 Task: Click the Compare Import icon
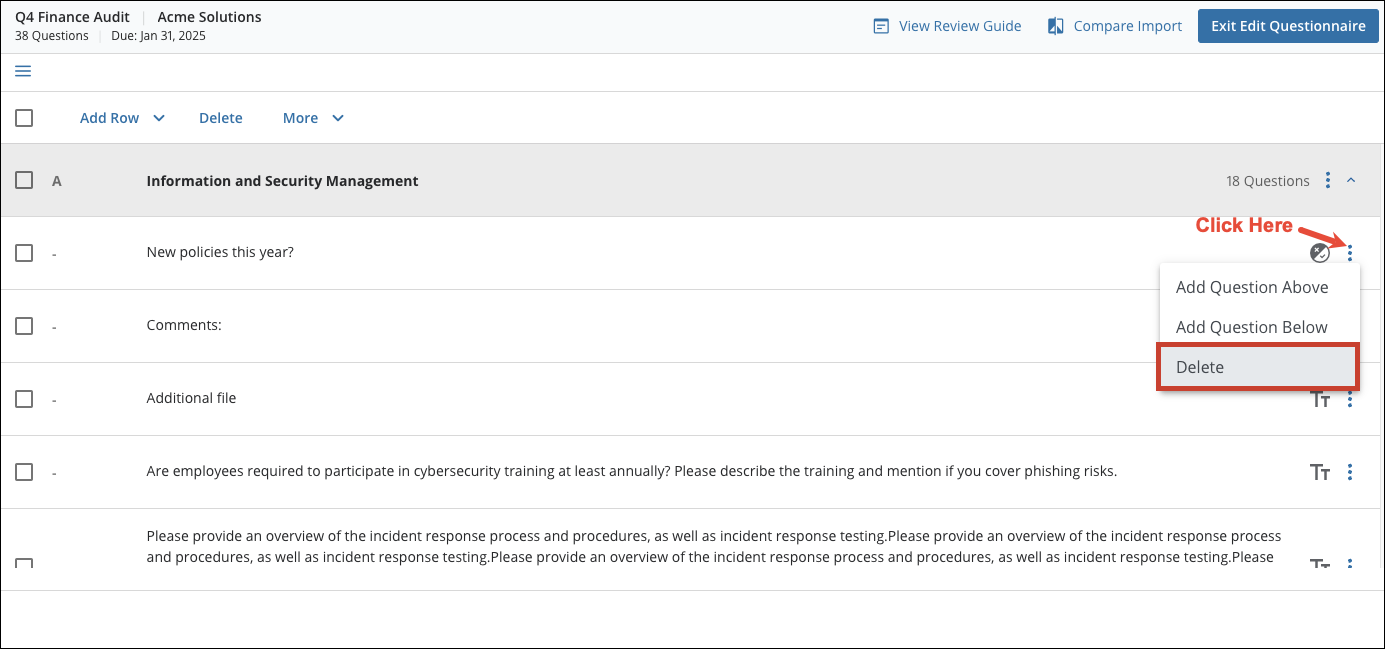coord(1055,26)
